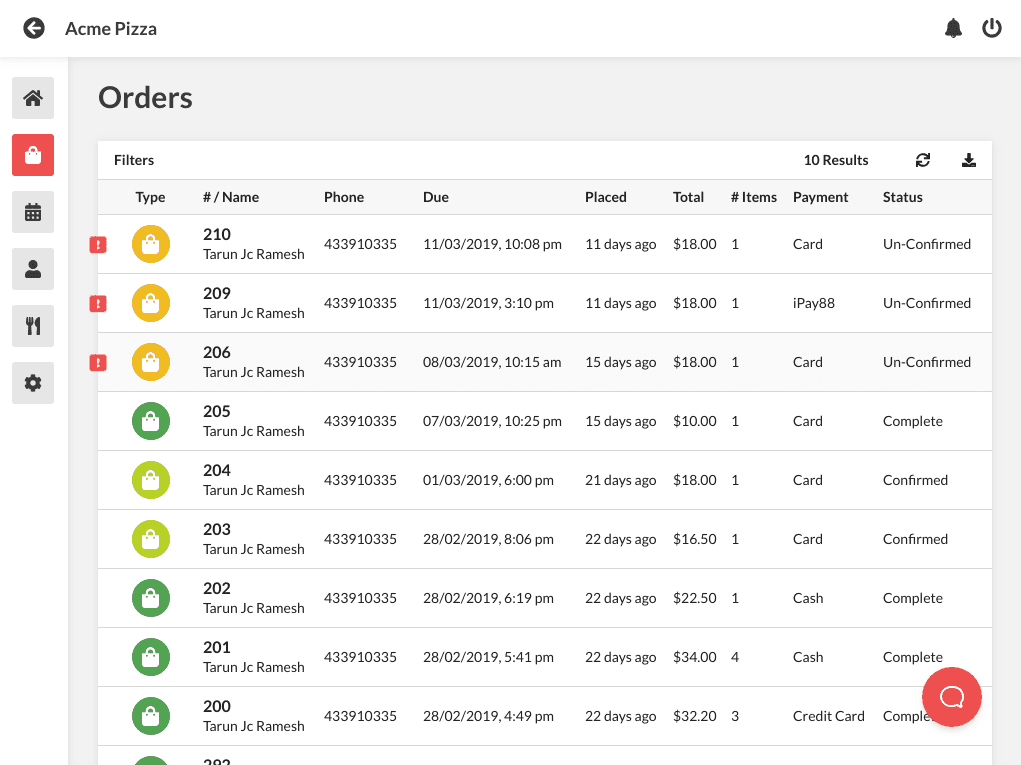Click alert badge on order 210
This screenshot has height=765, width=1021.
[98, 245]
